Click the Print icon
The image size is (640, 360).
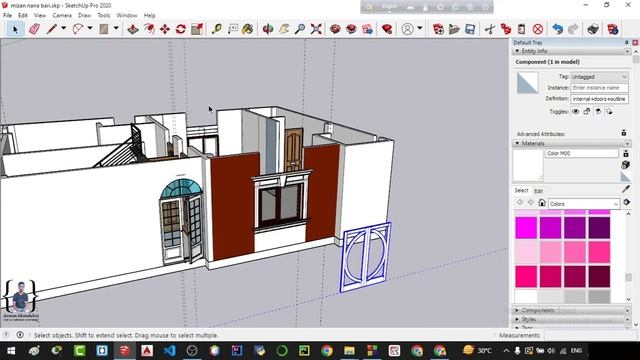pos(593,29)
